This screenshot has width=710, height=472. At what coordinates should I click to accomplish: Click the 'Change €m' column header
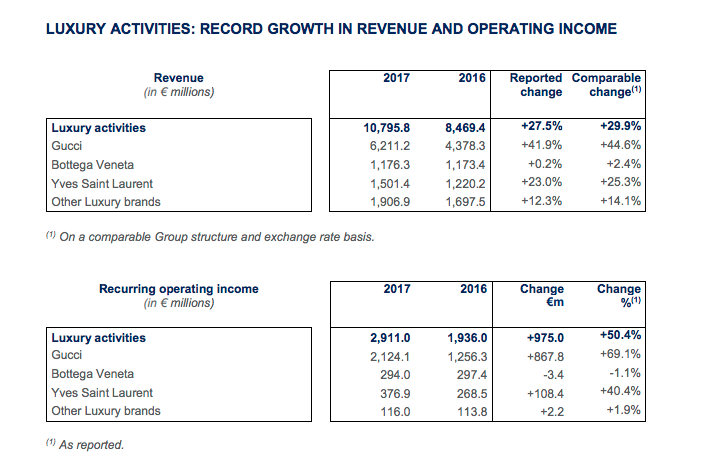coord(542,295)
